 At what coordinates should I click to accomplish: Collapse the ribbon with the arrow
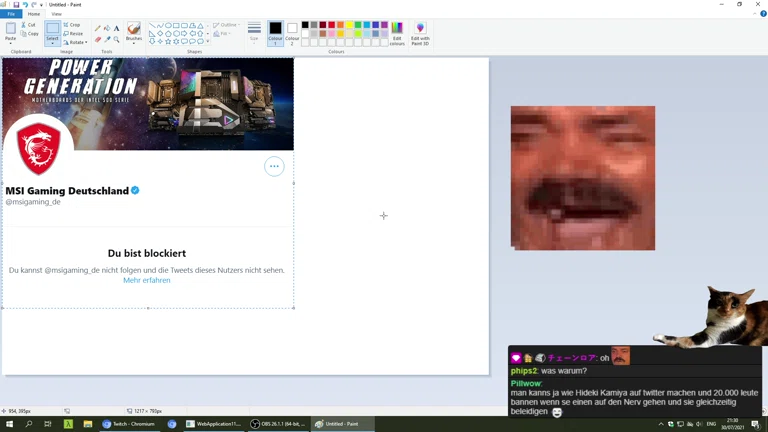tap(755, 14)
